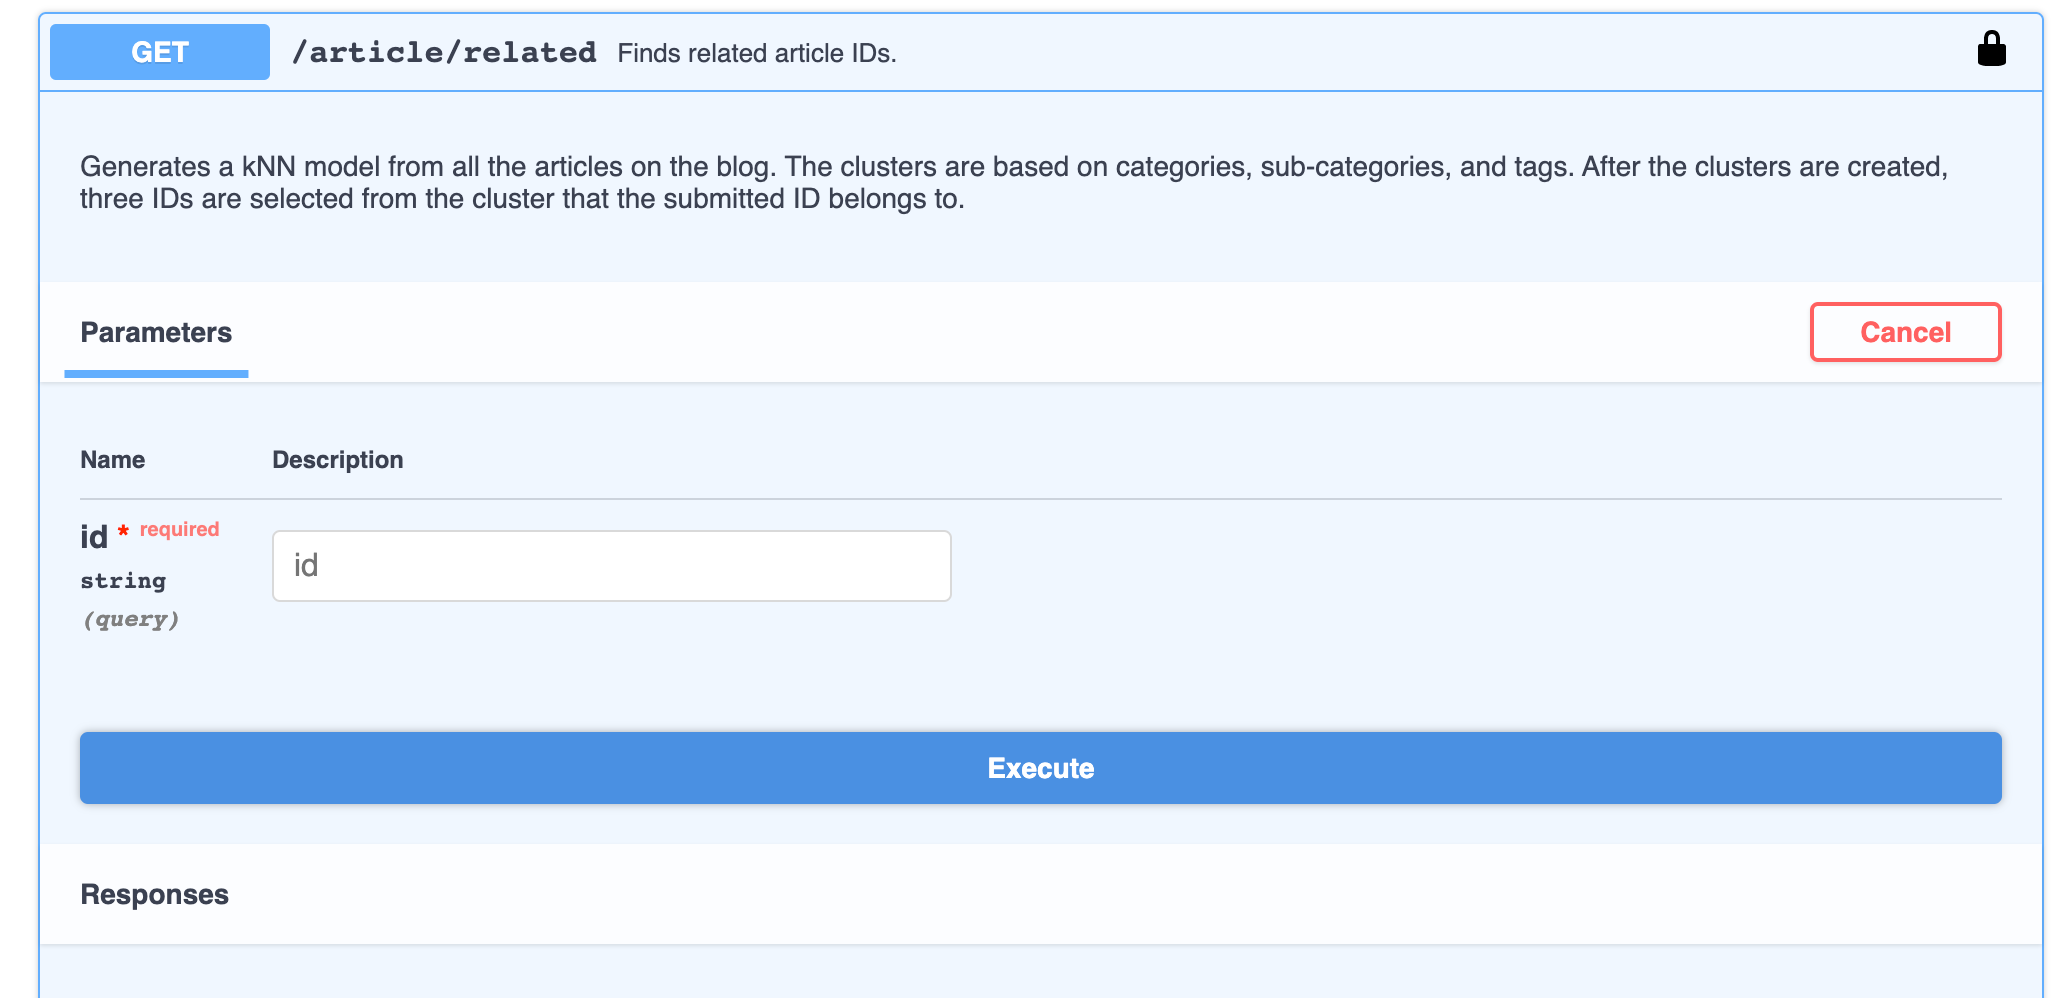Screen dimensions: 2072x998
Task: Click the 'string' type label
Action: 123,581
